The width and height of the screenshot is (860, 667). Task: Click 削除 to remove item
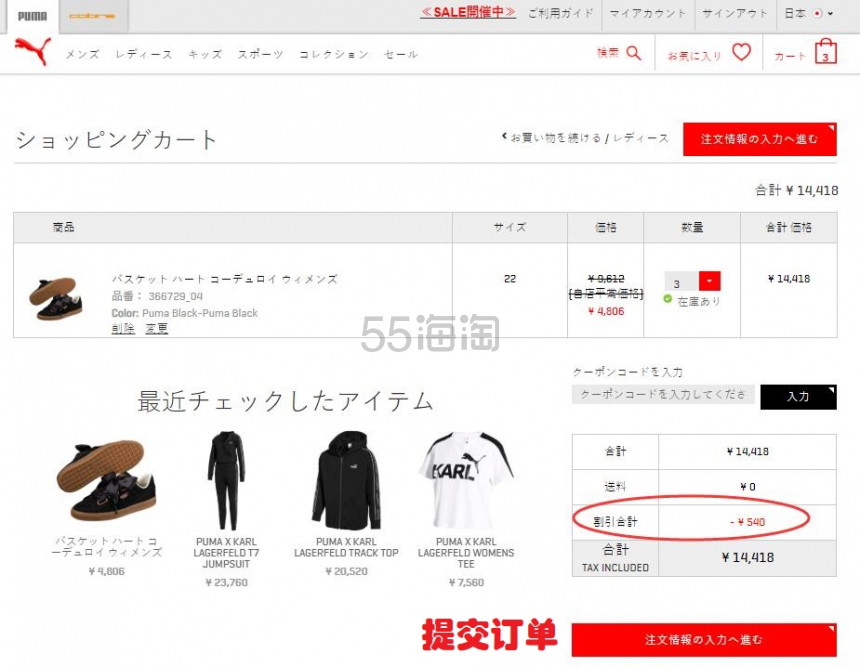pyautogui.click(x=123, y=329)
